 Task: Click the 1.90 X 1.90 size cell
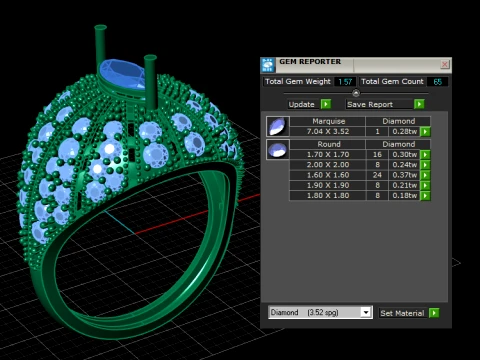pyautogui.click(x=328, y=185)
